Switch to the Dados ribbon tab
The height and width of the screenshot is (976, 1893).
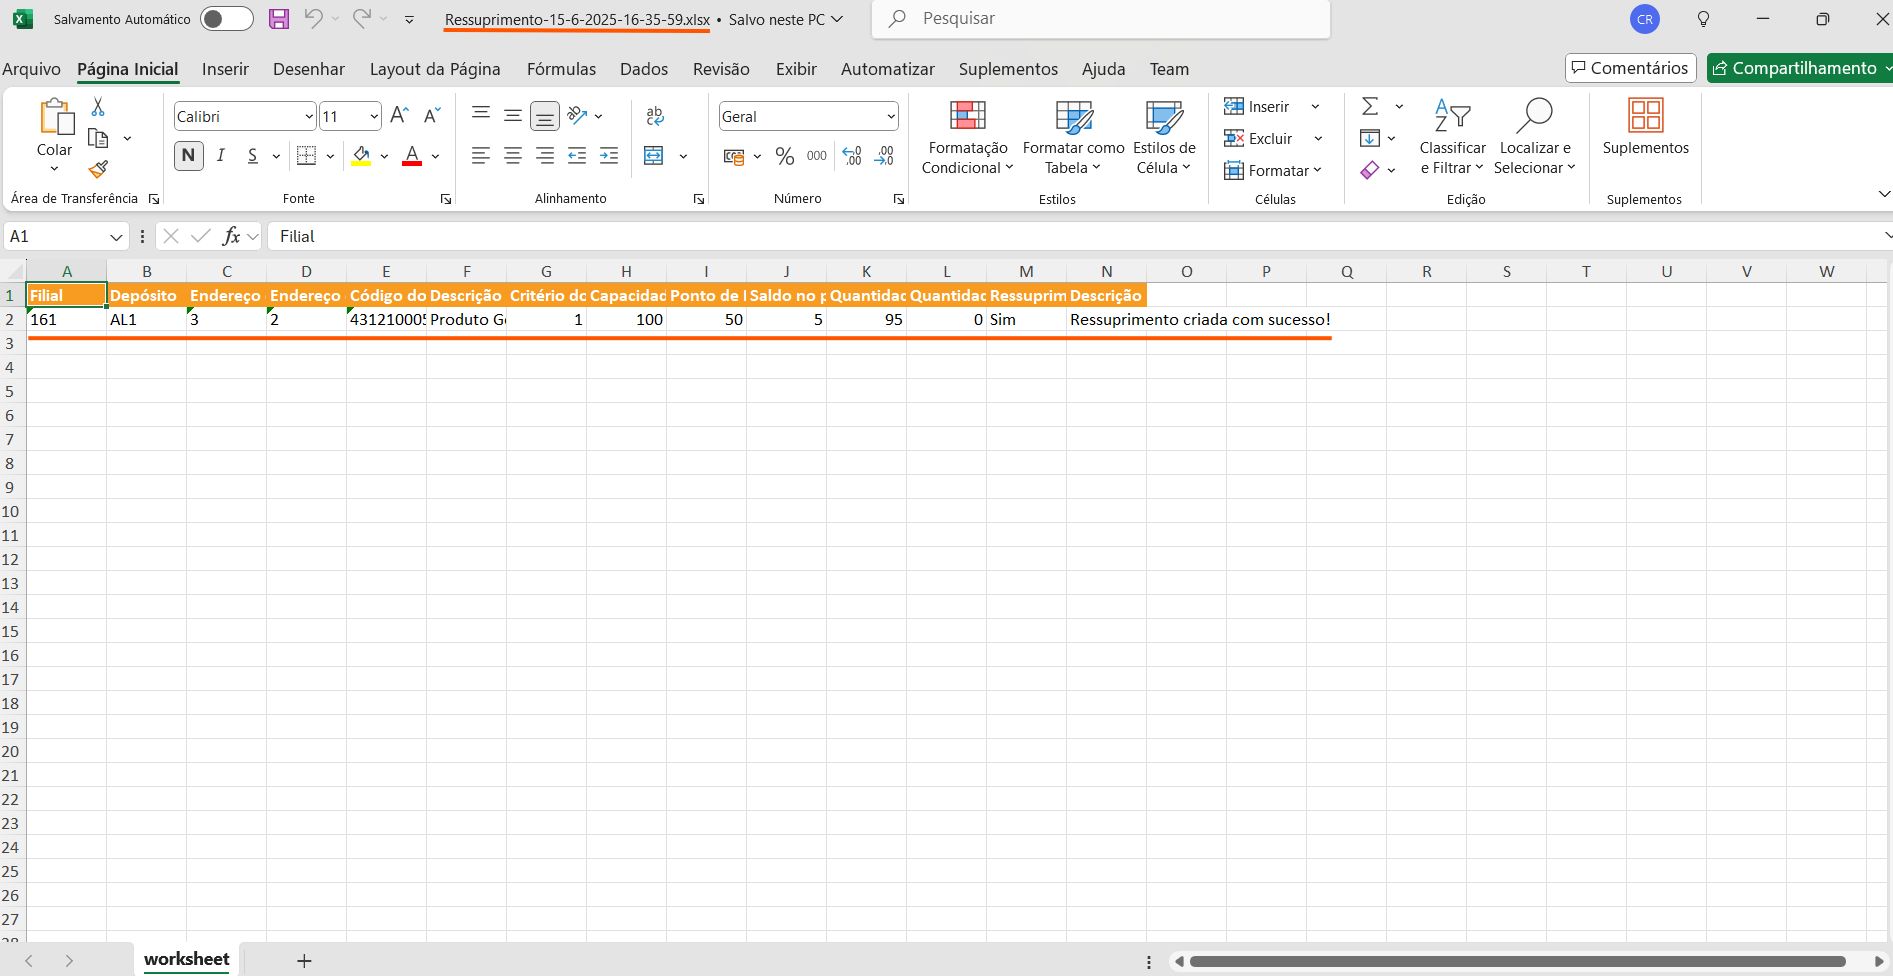point(643,69)
